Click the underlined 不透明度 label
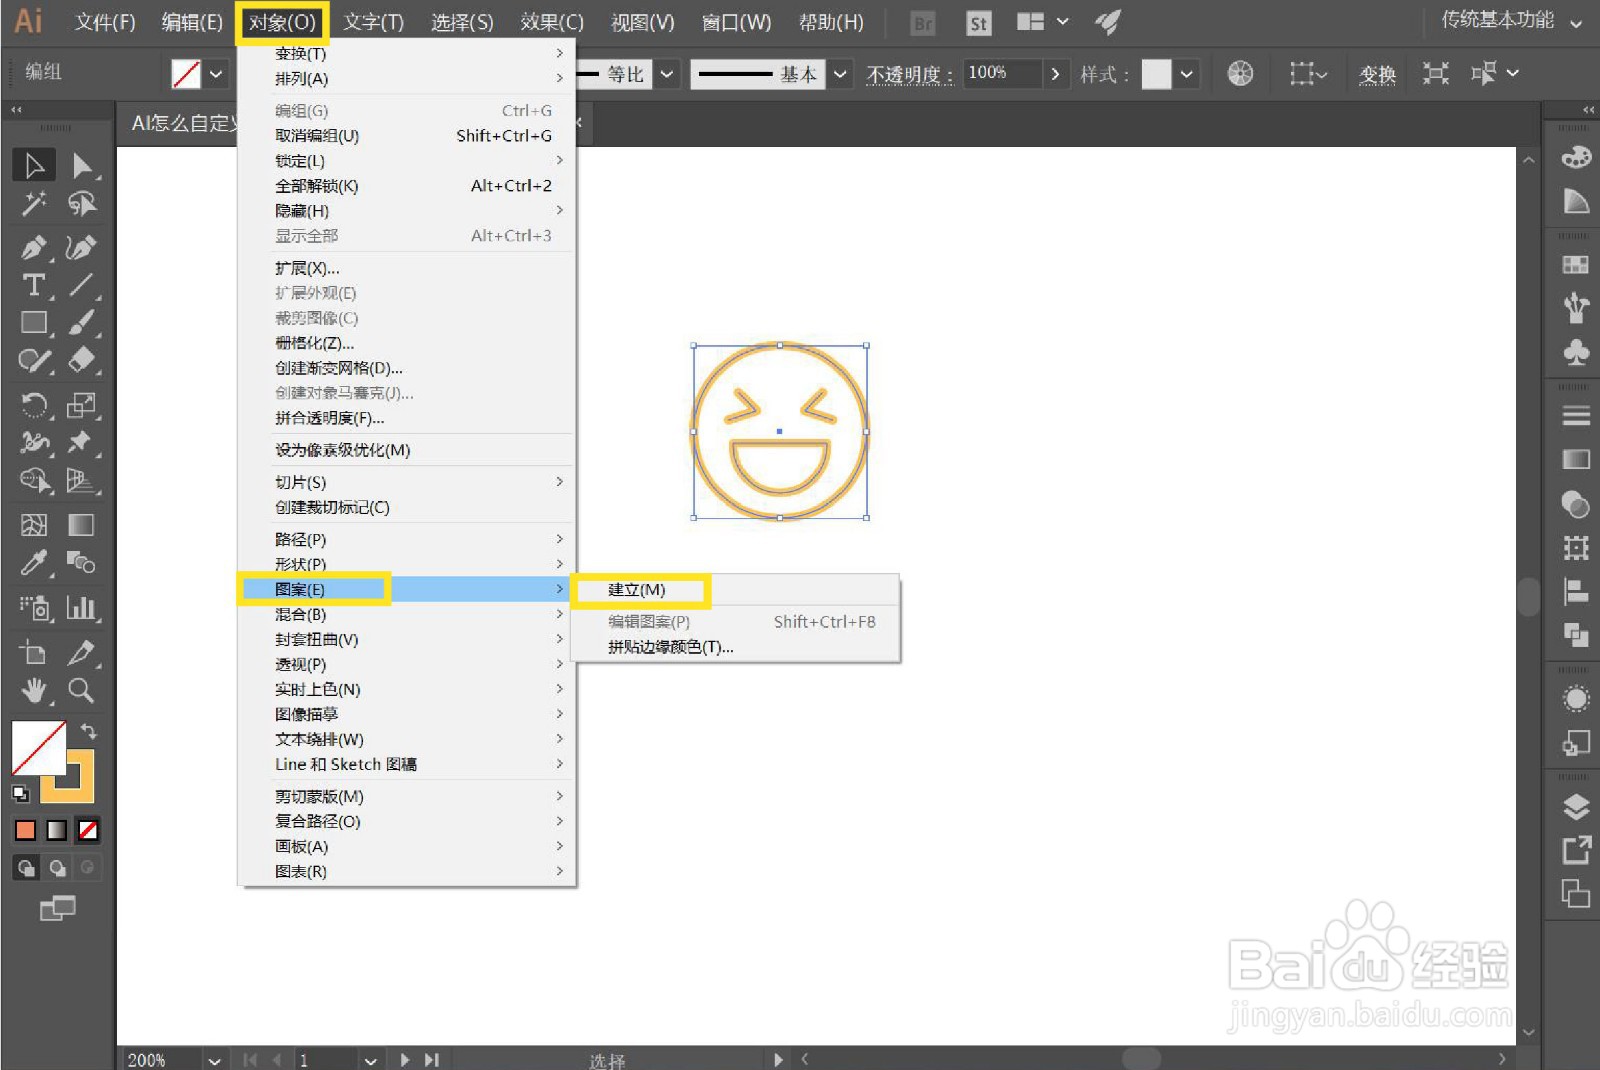 (x=908, y=74)
